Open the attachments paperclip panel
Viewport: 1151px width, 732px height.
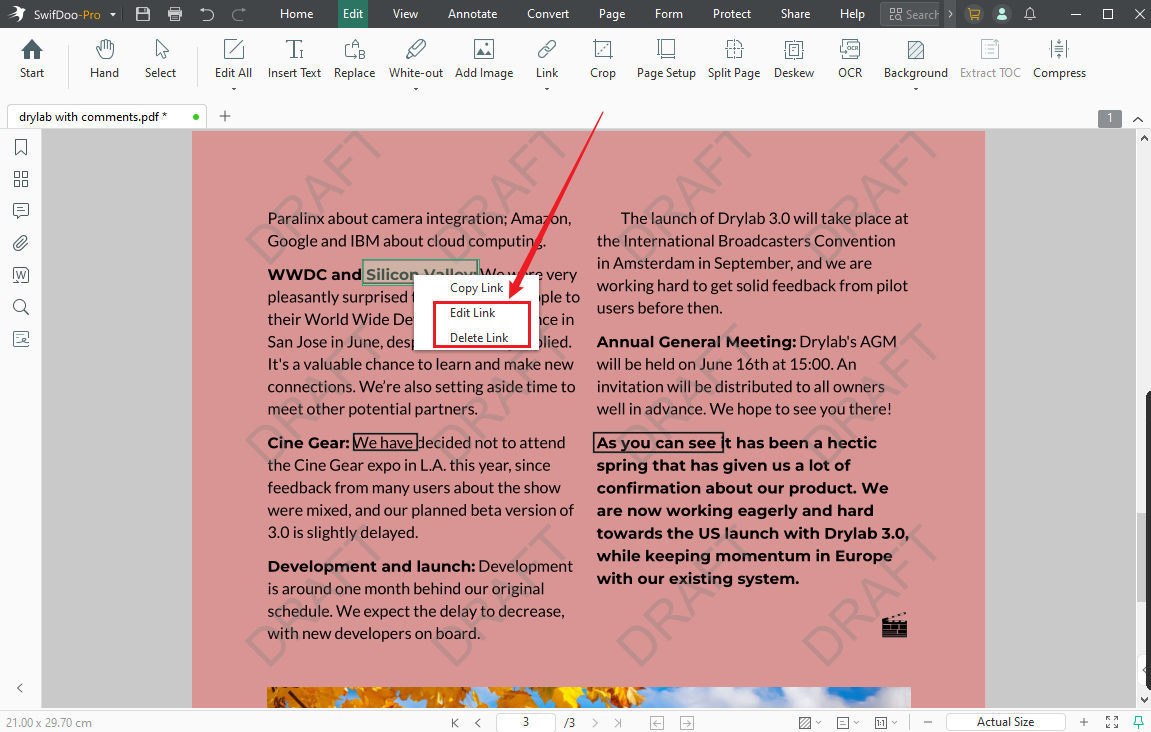[x=21, y=243]
